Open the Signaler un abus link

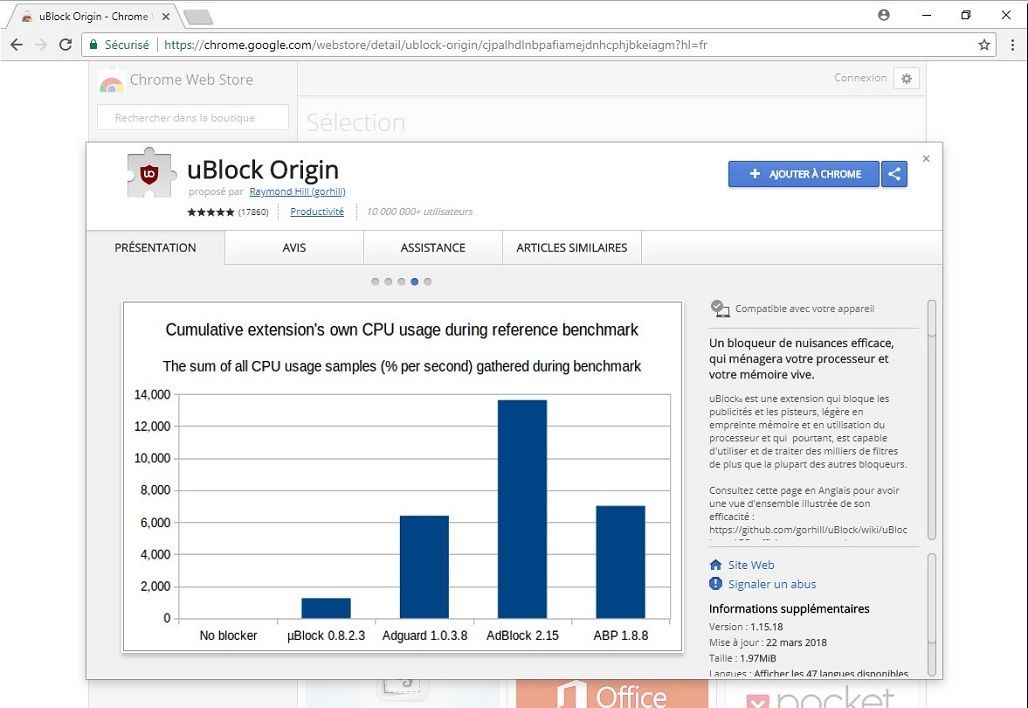(x=771, y=584)
